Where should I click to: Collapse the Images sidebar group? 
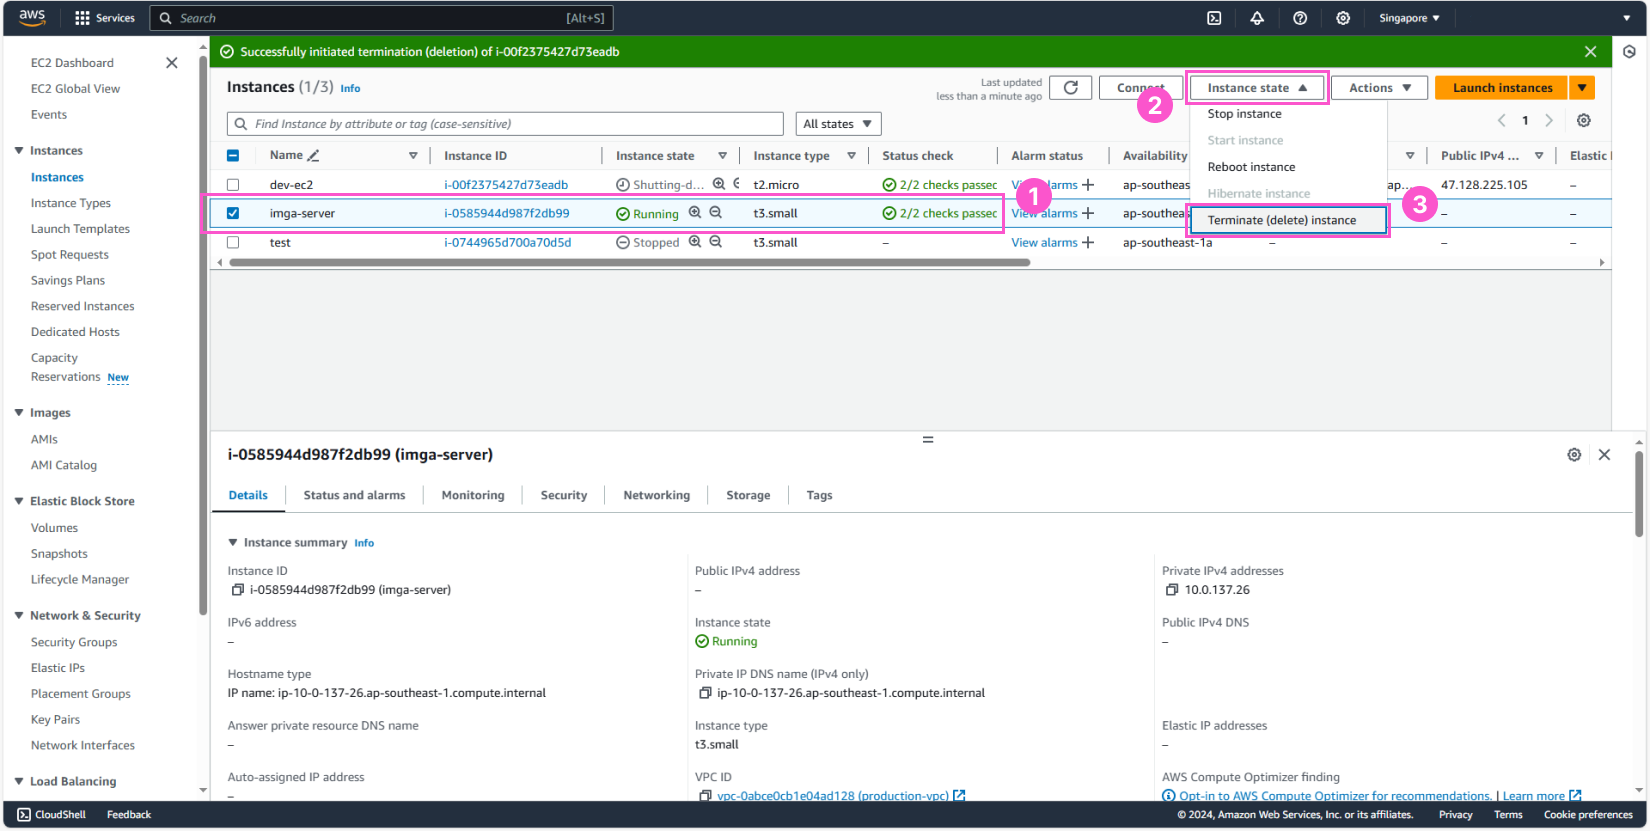click(19, 413)
